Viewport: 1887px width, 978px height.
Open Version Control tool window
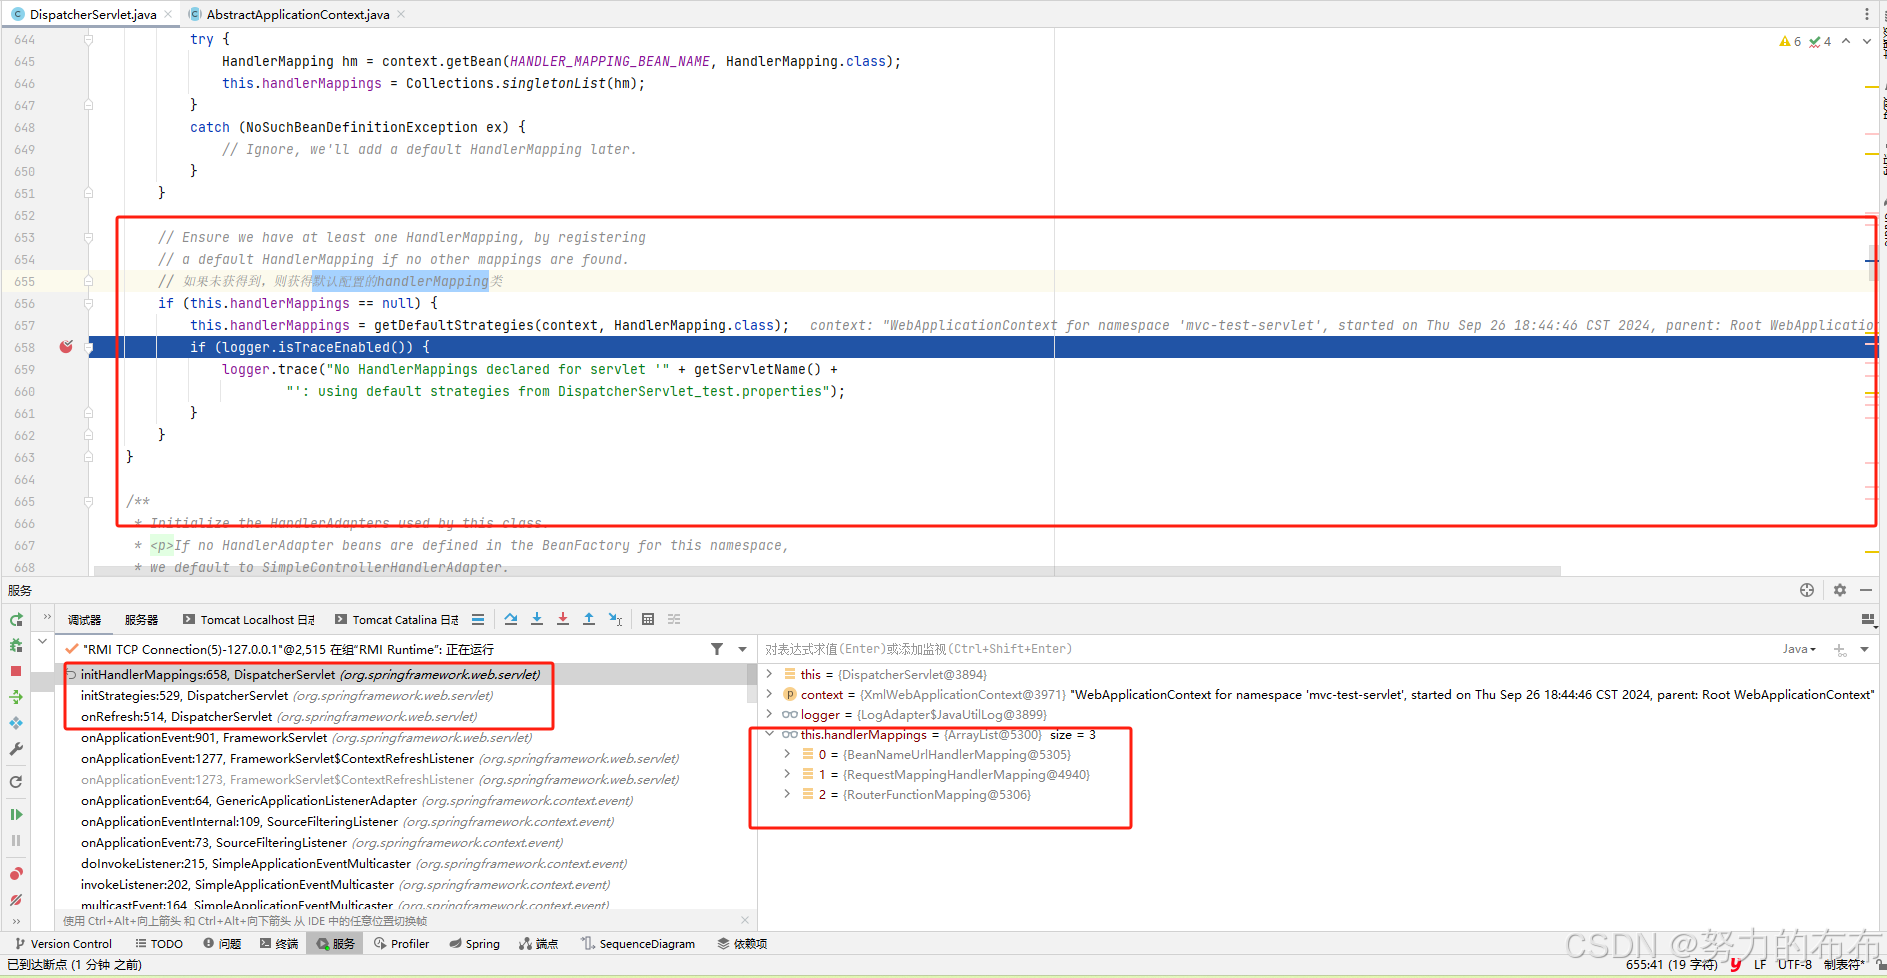coord(63,944)
